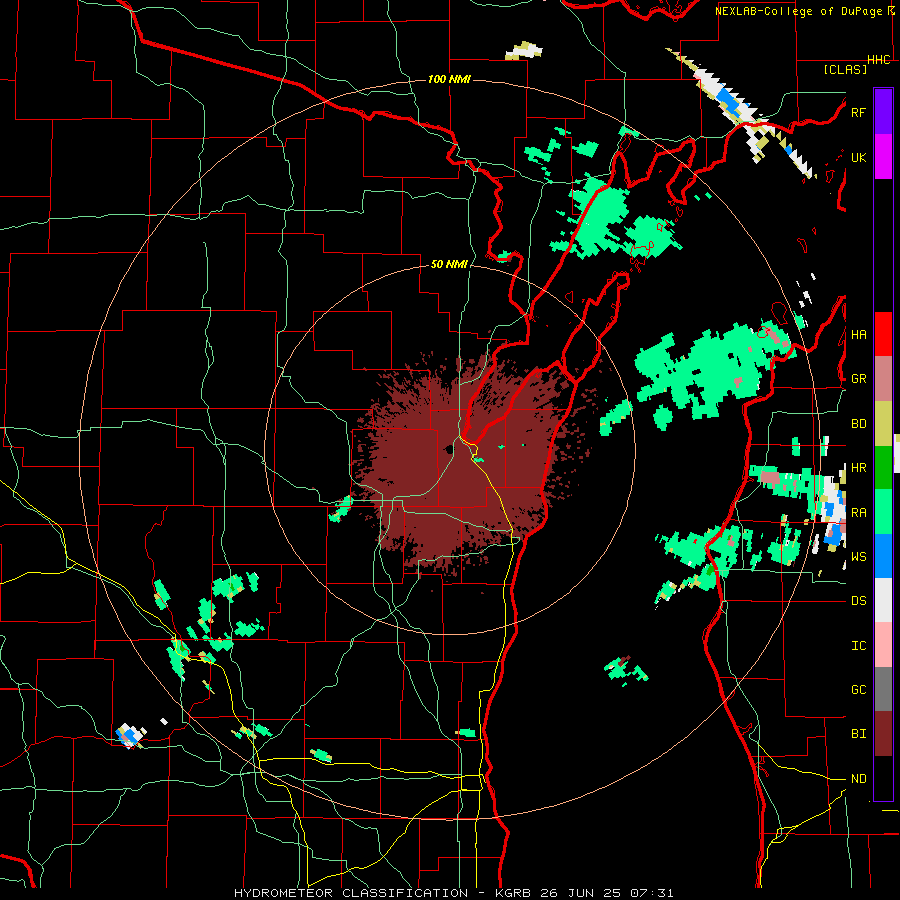The height and width of the screenshot is (900, 900).
Task: Click the RF purple legend color swatch
Action: pyautogui.click(x=883, y=112)
